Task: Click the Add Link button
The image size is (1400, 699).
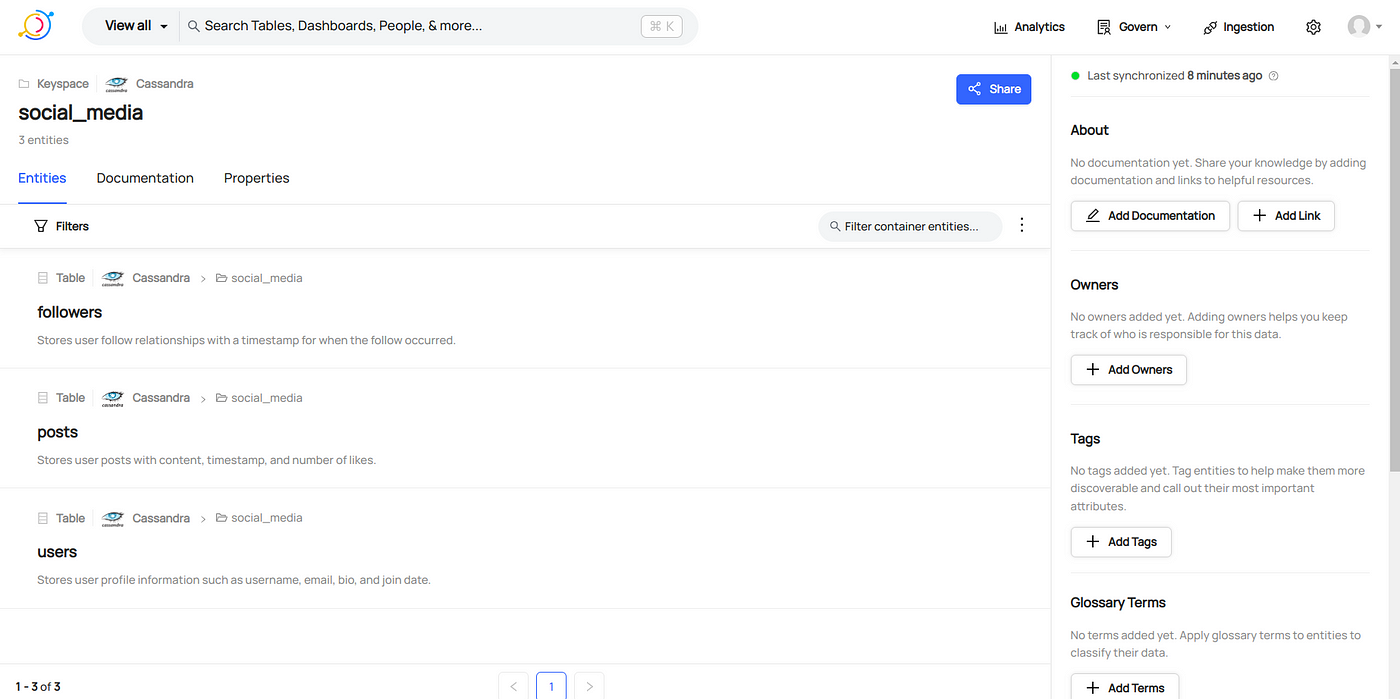Action: [1286, 216]
